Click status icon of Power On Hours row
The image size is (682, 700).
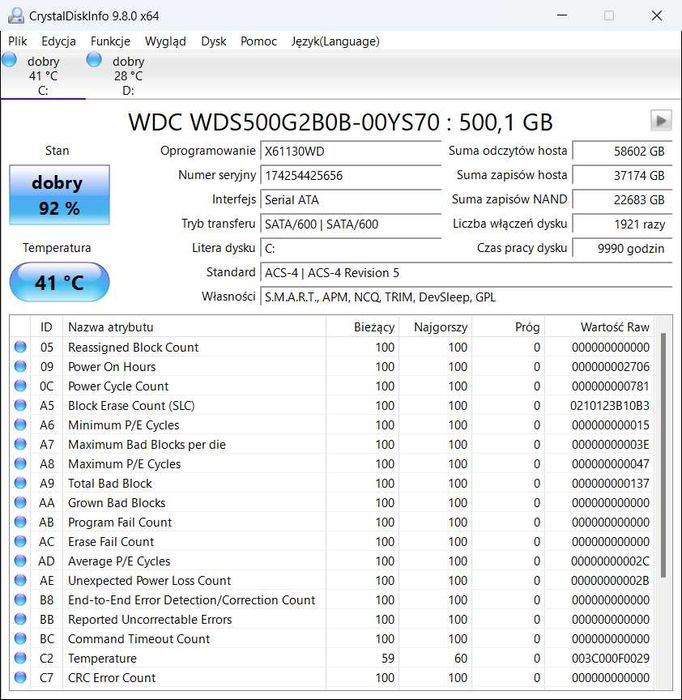(x=20, y=367)
